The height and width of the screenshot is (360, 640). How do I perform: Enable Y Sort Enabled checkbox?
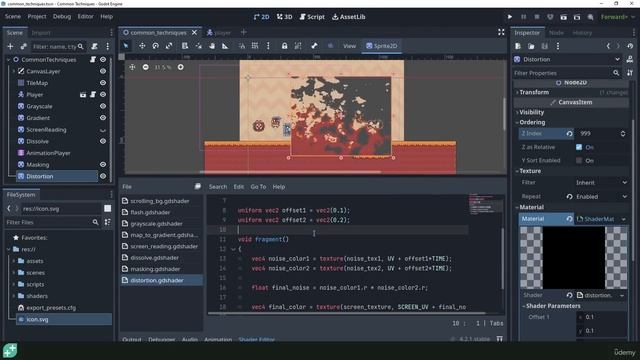579,160
